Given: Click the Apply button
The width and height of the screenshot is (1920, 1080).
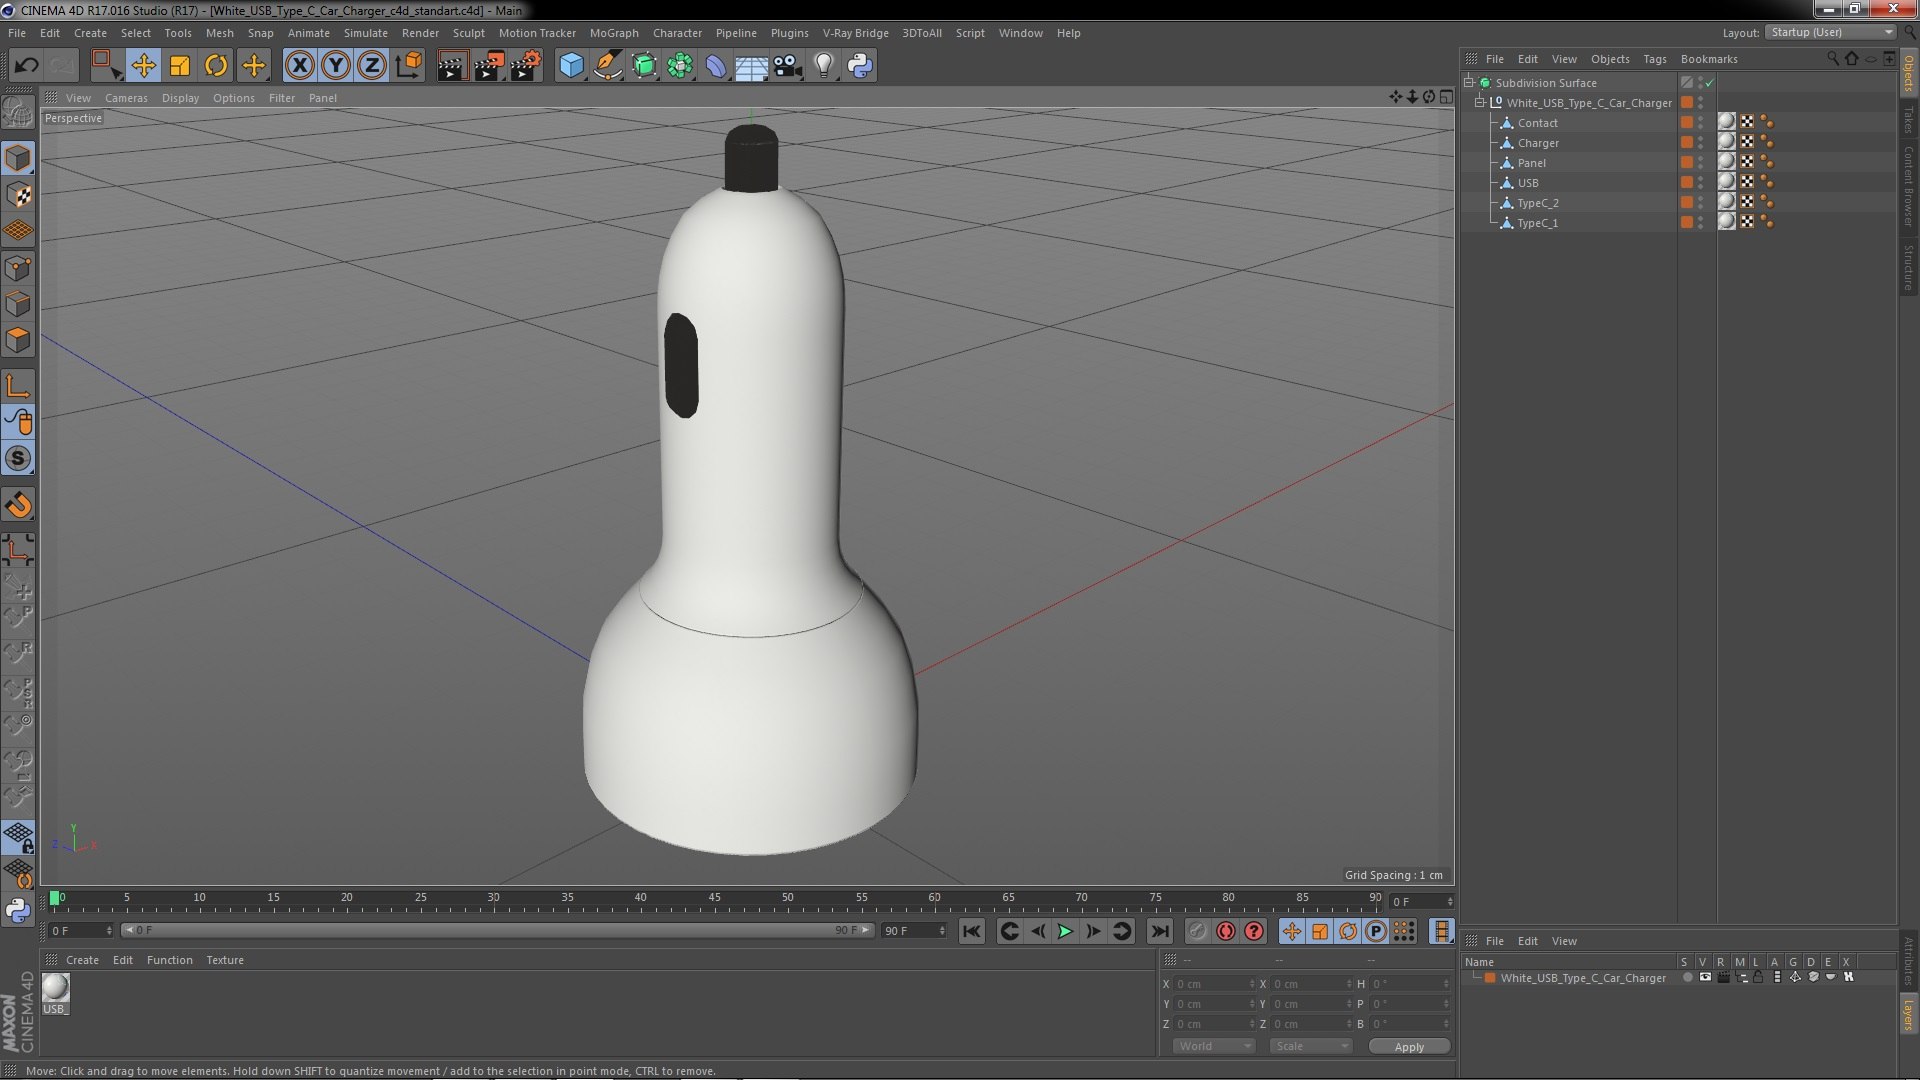Looking at the screenshot, I should (x=1408, y=1047).
